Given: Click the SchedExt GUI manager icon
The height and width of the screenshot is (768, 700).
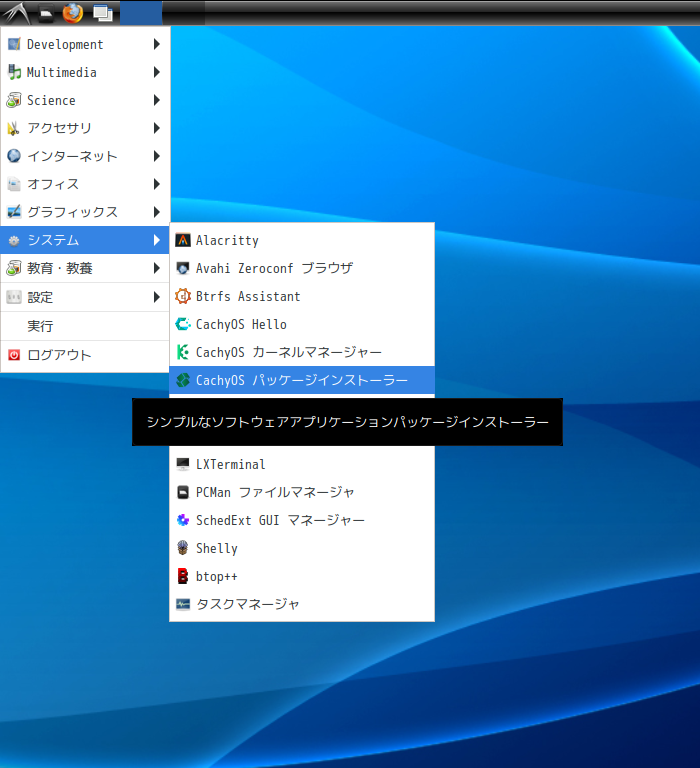Looking at the screenshot, I should pyautogui.click(x=183, y=520).
